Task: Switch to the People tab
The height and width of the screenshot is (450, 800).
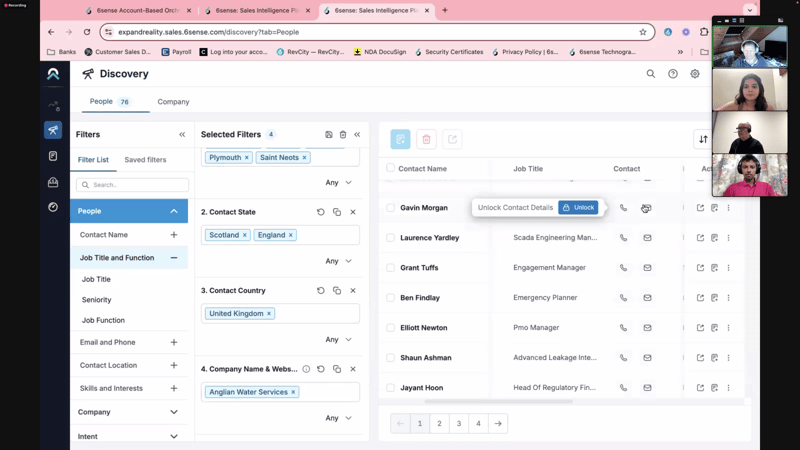Action: (115, 102)
